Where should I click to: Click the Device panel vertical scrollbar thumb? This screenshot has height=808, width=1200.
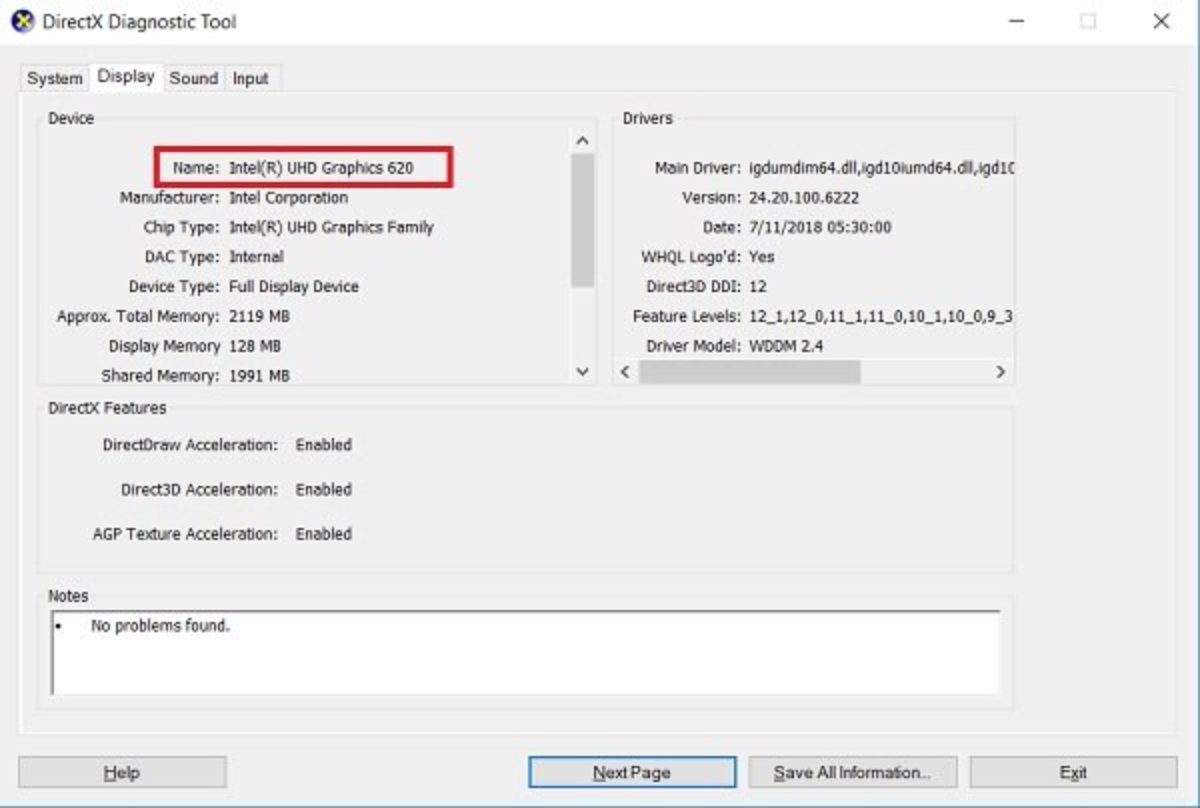click(x=583, y=220)
